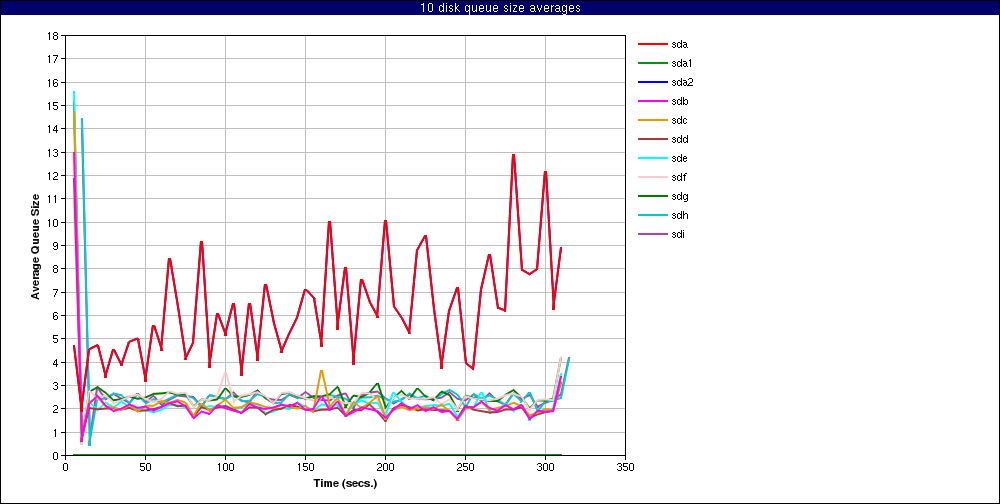Viewport: 1000px width, 504px height.
Task: Click the pink sdf bump near 100 seconds
Action: tap(225, 373)
